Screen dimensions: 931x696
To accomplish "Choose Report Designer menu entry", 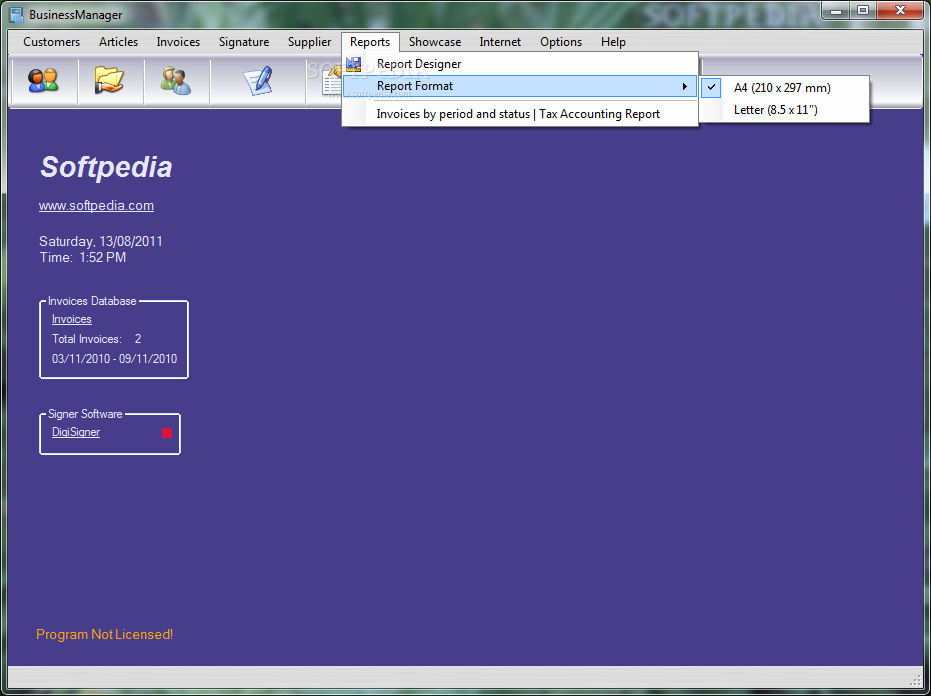I will [x=520, y=64].
